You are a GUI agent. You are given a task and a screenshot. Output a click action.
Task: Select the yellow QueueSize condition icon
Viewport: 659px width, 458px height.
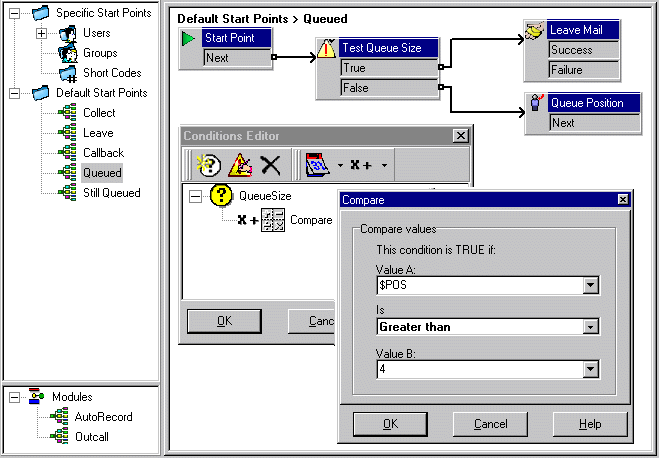click(221, 196)
